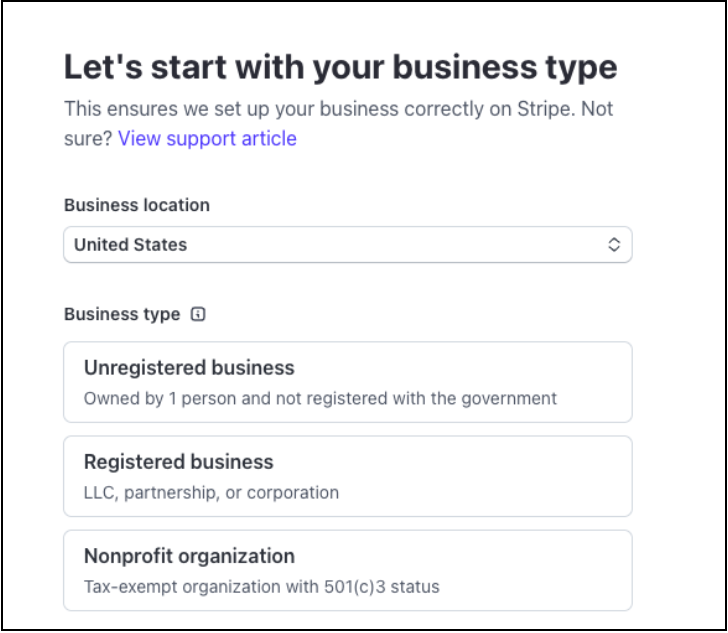Select the Unregistered business option
Image resolution: width=728 pixels, height=633 pixels.
coord(347,382)
